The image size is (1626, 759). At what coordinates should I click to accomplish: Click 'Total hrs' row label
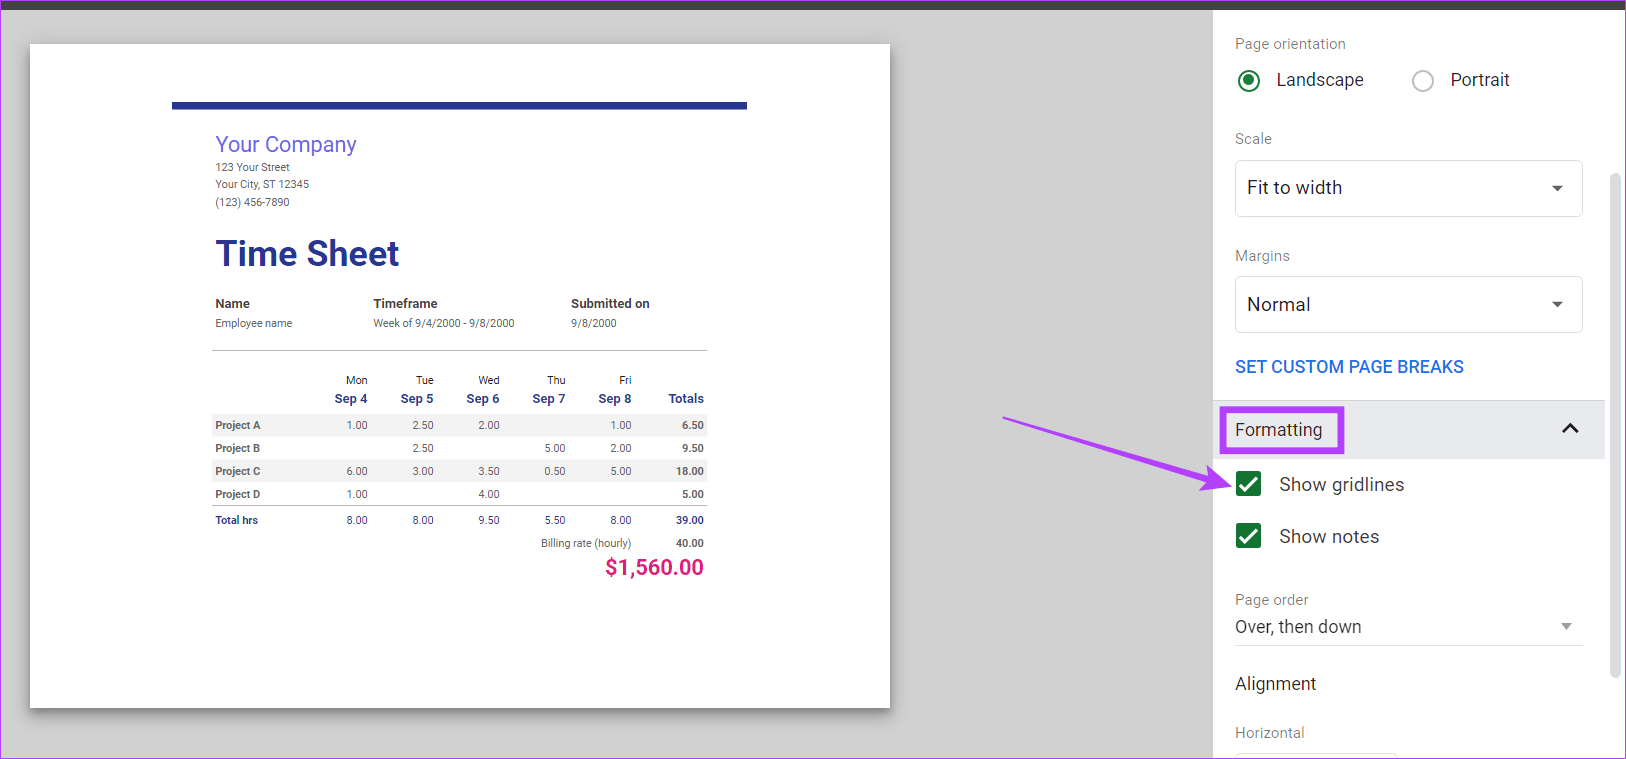(x=236, y=520)
